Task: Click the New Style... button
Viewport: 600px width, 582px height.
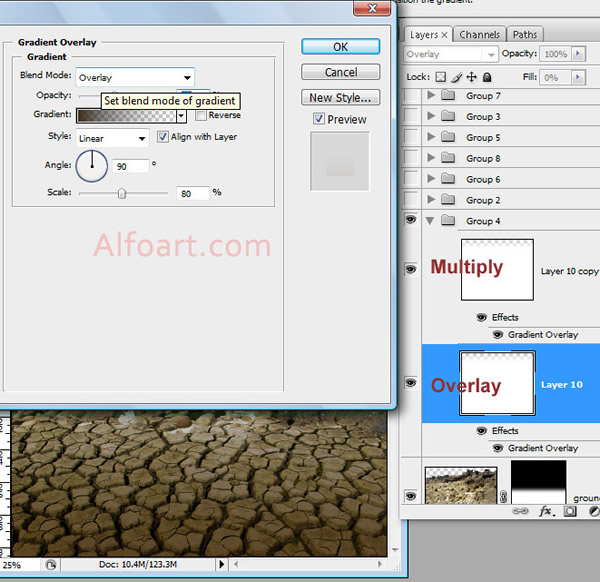Action: [x=340, y=98]
